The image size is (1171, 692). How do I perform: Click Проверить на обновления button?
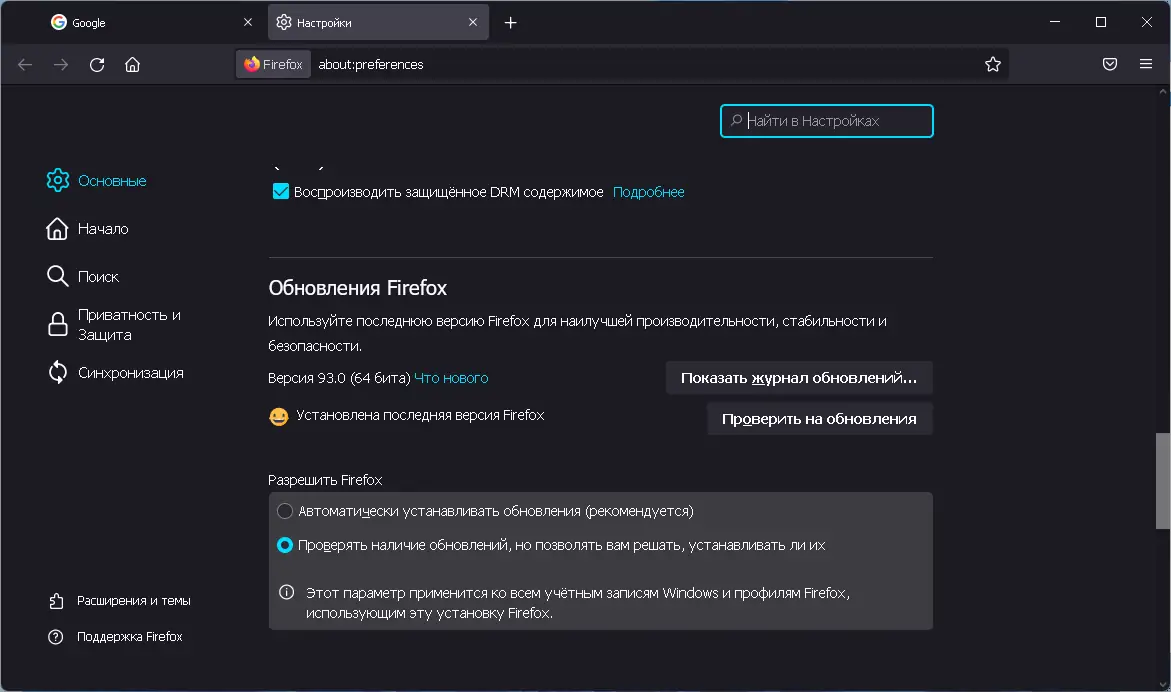(x=819, y=419)
